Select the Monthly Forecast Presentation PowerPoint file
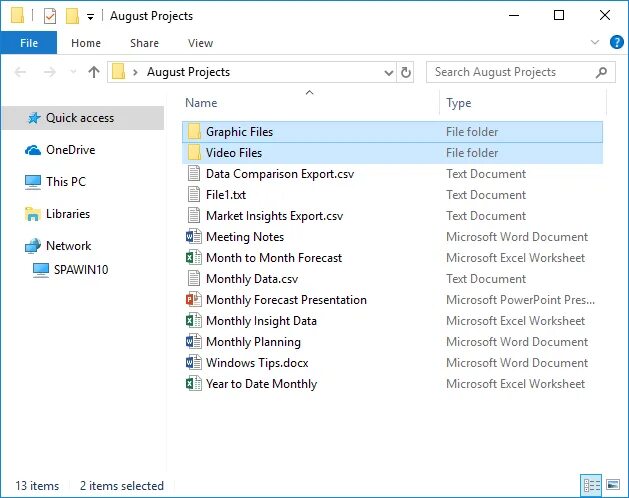This screenshot has width=629, height=498. coord(286,300)
